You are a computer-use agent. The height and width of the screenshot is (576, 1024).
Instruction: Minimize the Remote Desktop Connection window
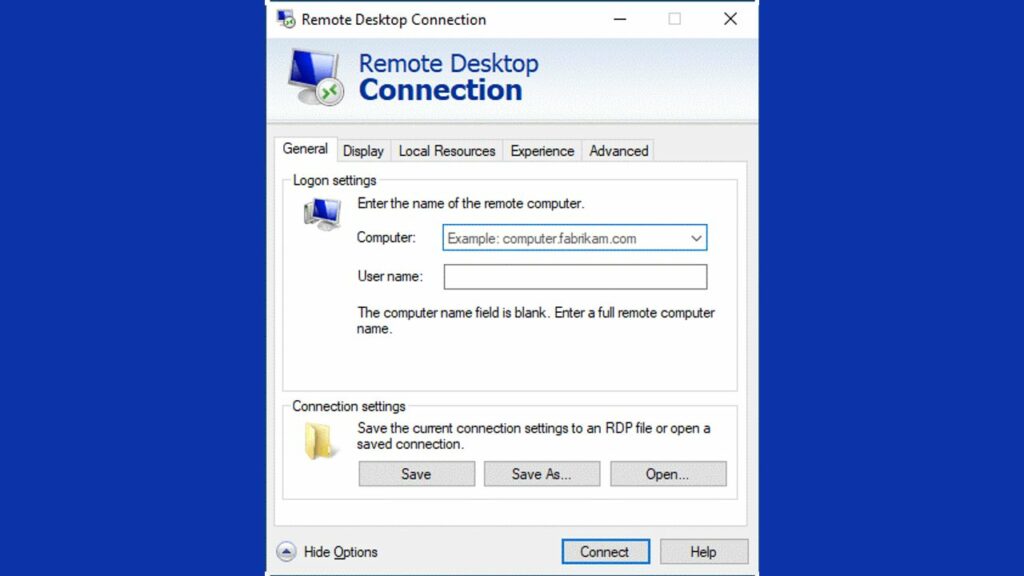point(620,19)
